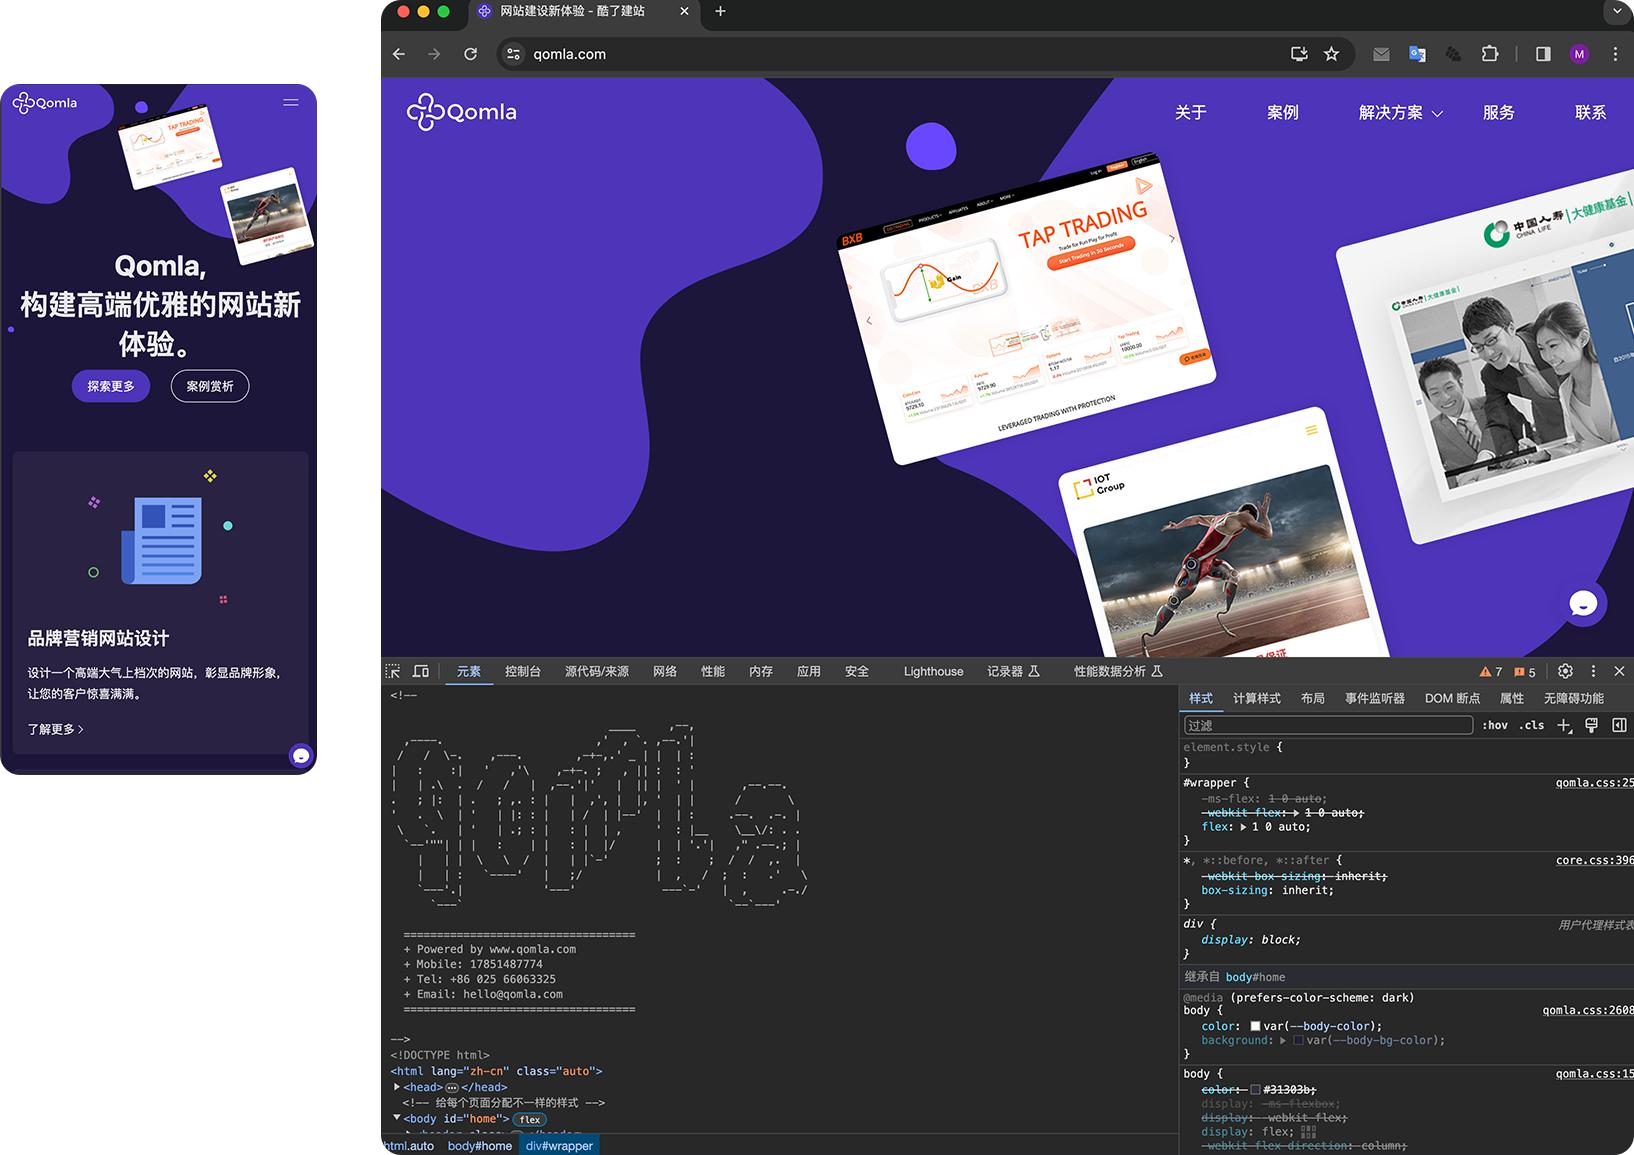1634x1155 pixels.
Task: Click the flex badge on body element
Action: (x=530, y=1119)
